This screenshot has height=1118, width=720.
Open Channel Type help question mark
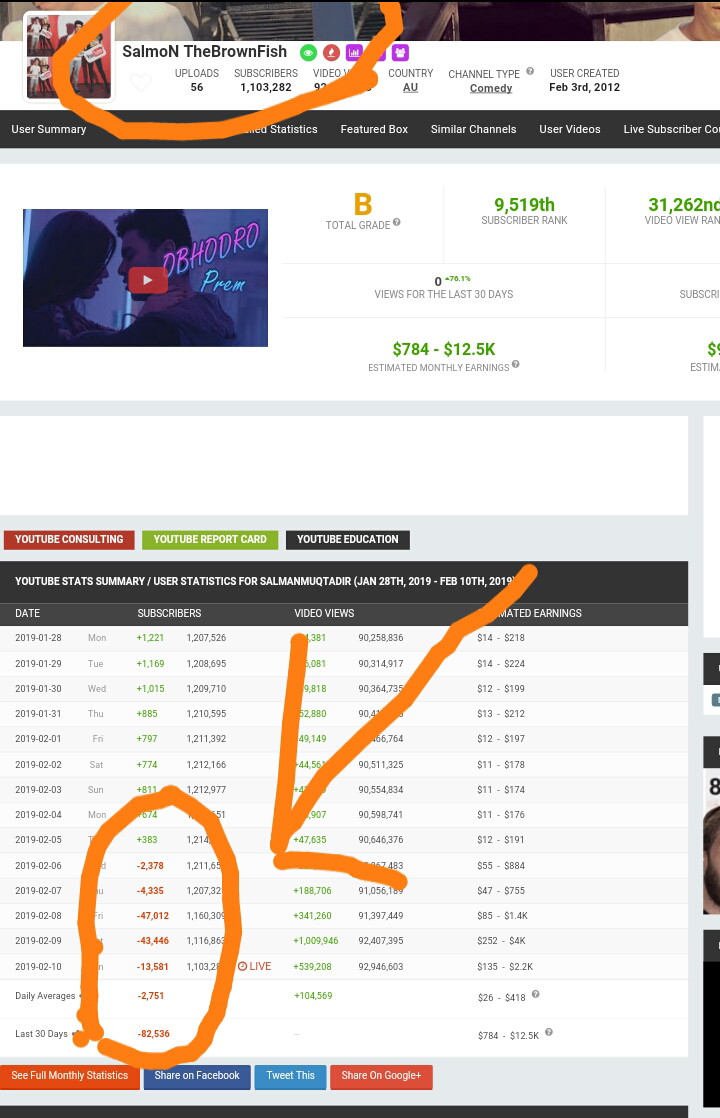[530, 71]
